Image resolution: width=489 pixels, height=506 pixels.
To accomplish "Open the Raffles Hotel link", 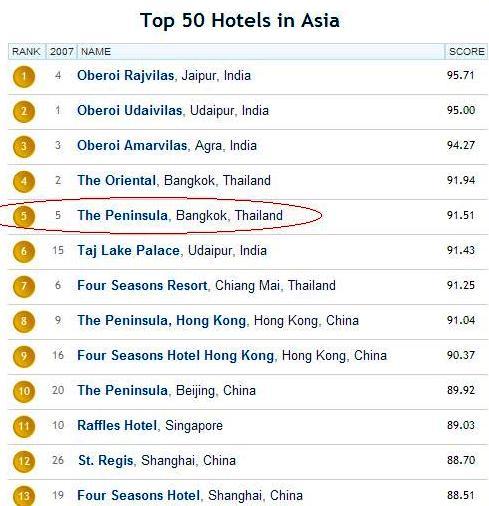I will [x=117, y=426].
